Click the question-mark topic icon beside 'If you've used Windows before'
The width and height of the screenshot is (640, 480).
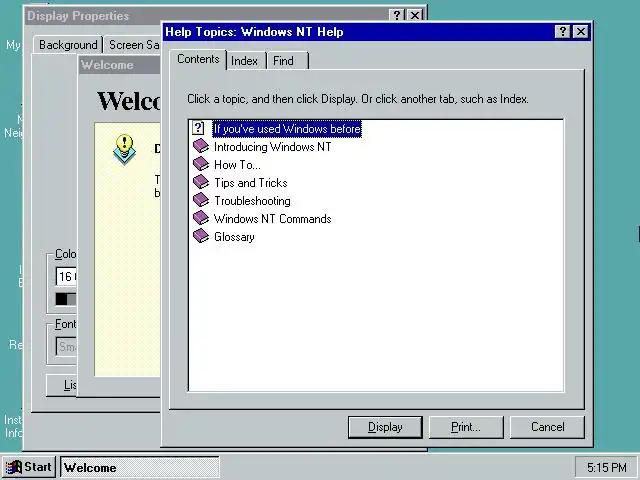pyautogui.click(x=198, y=128)
